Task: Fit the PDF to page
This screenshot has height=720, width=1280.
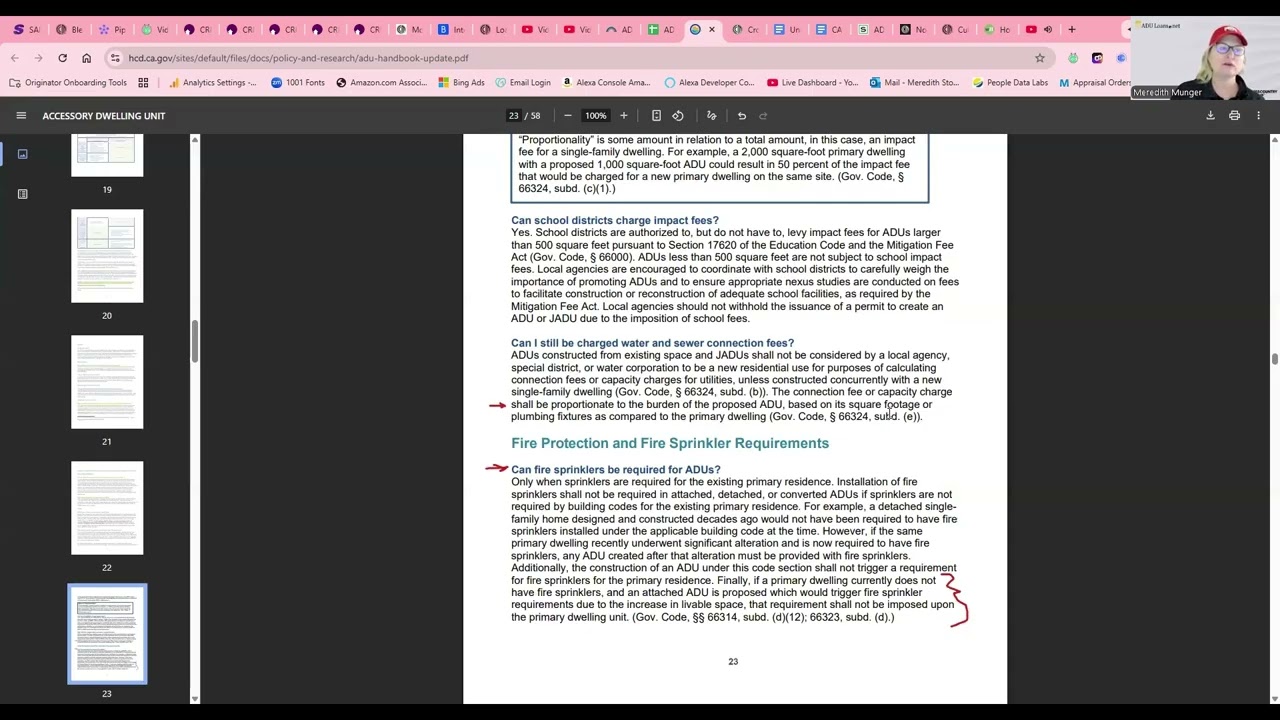Action: coord(656,116)
